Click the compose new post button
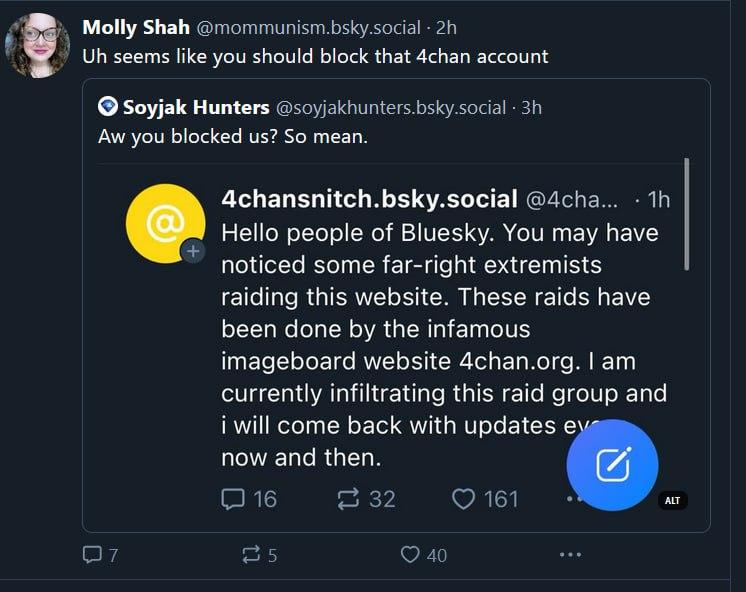Screen dimensions: 746x592 coord(612,464)
